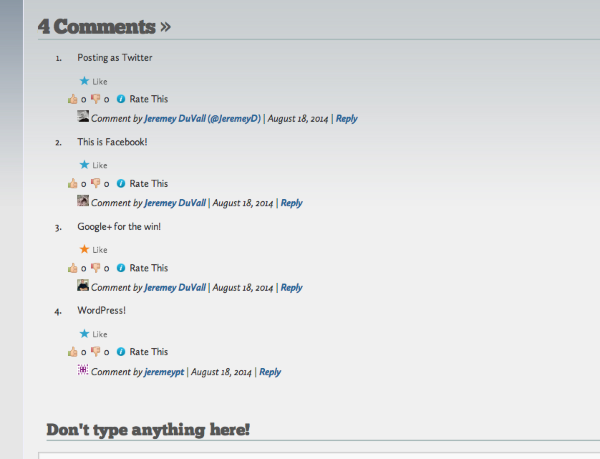
Task: Reply to the "Google+ for the win!" comment
Action: tap(291, 288)
